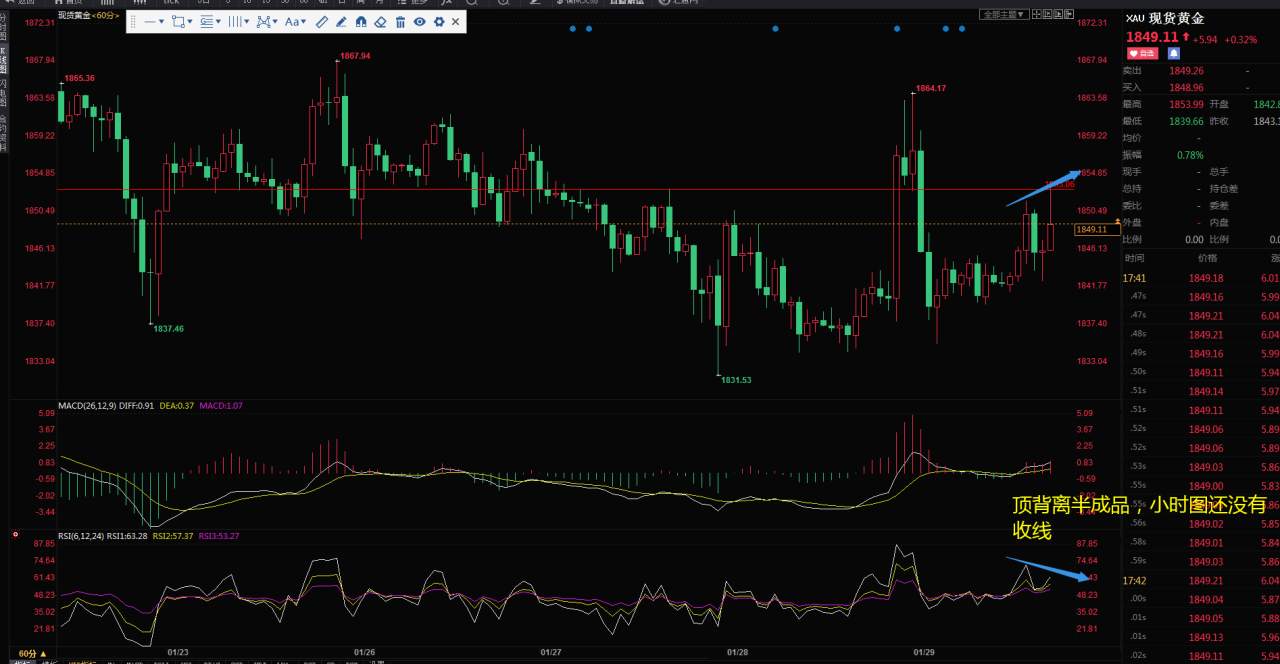Select the eraser tool
This screenshot has width=1280, height=664.
pos(380,22)
